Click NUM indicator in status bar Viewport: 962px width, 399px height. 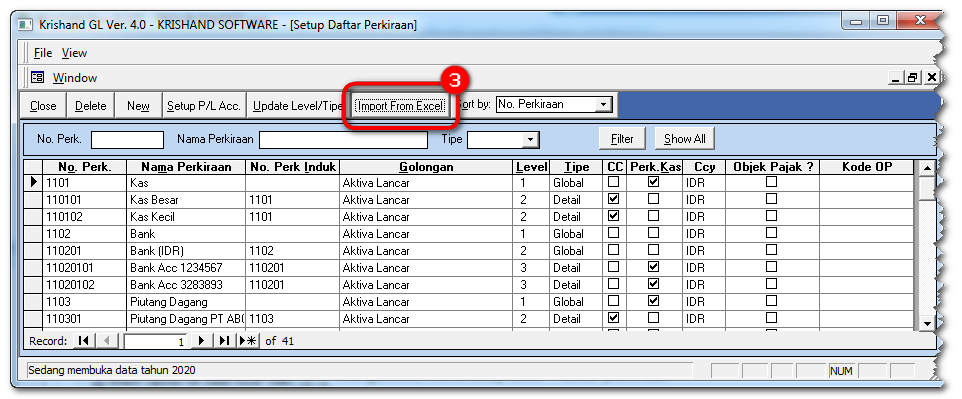click(x=841, y=371)
